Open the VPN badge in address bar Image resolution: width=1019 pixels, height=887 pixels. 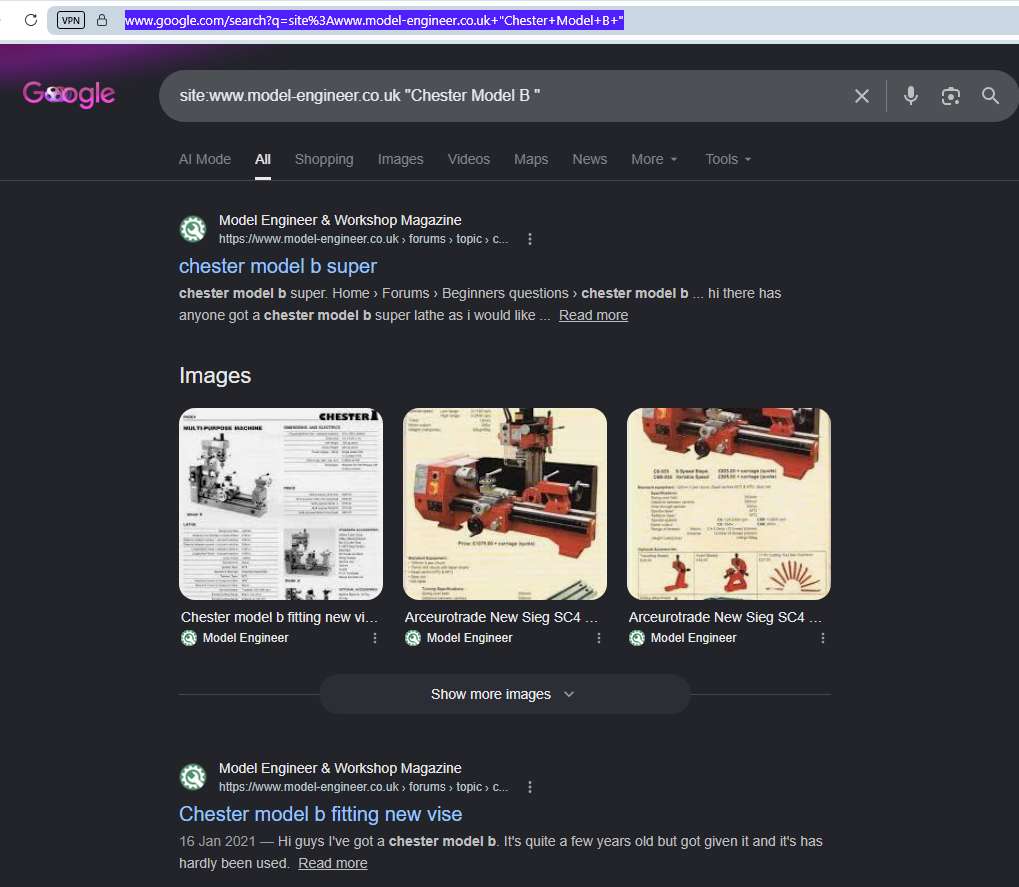point(71,20)
